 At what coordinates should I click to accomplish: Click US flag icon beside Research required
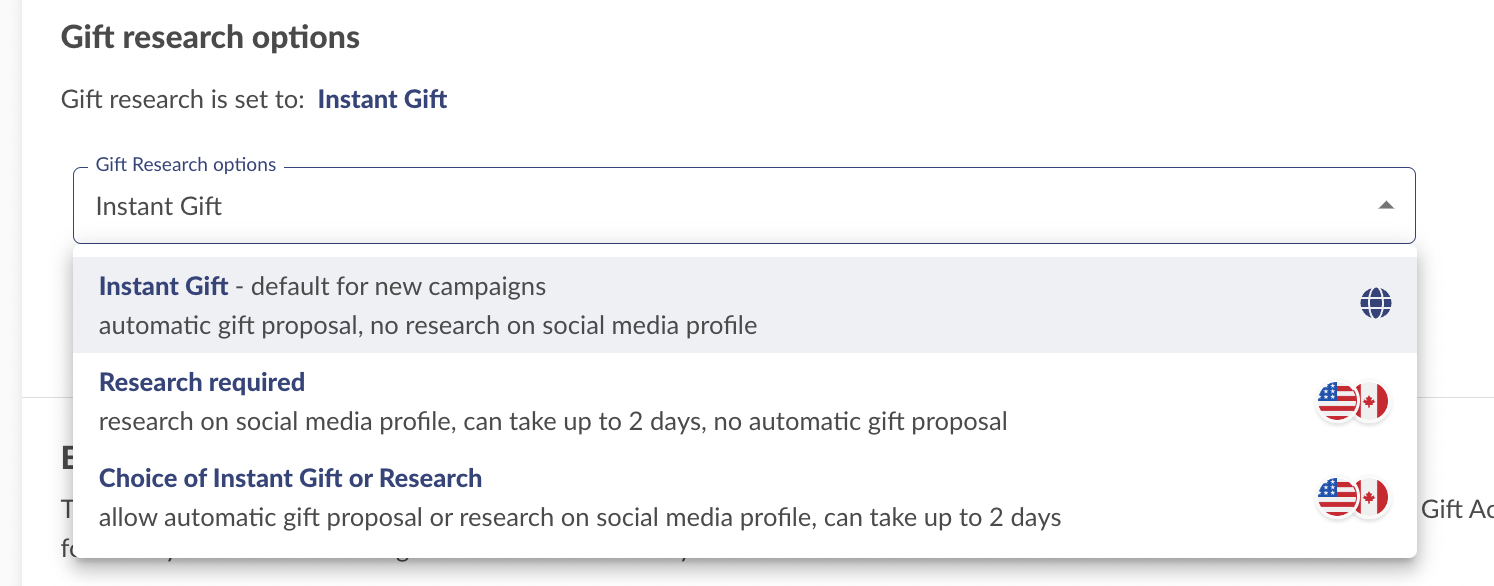click(x=1337, y=401)
